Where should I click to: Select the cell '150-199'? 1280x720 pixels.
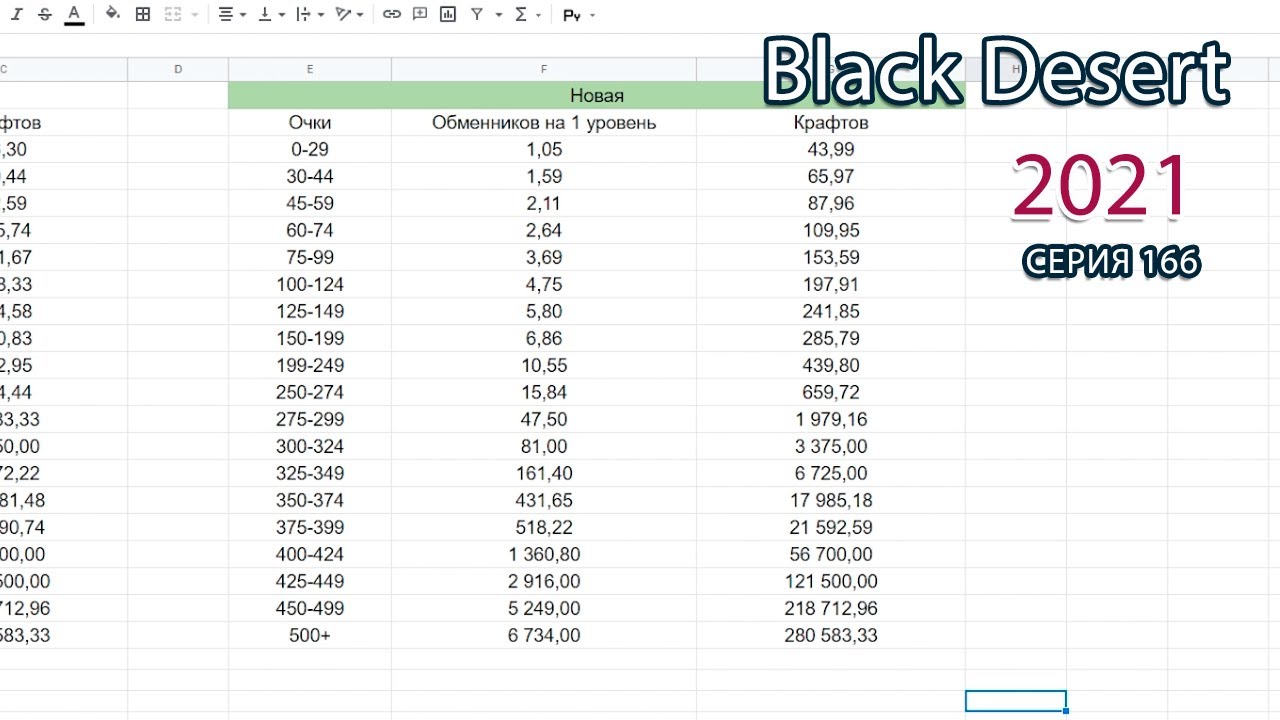[310, 338]
